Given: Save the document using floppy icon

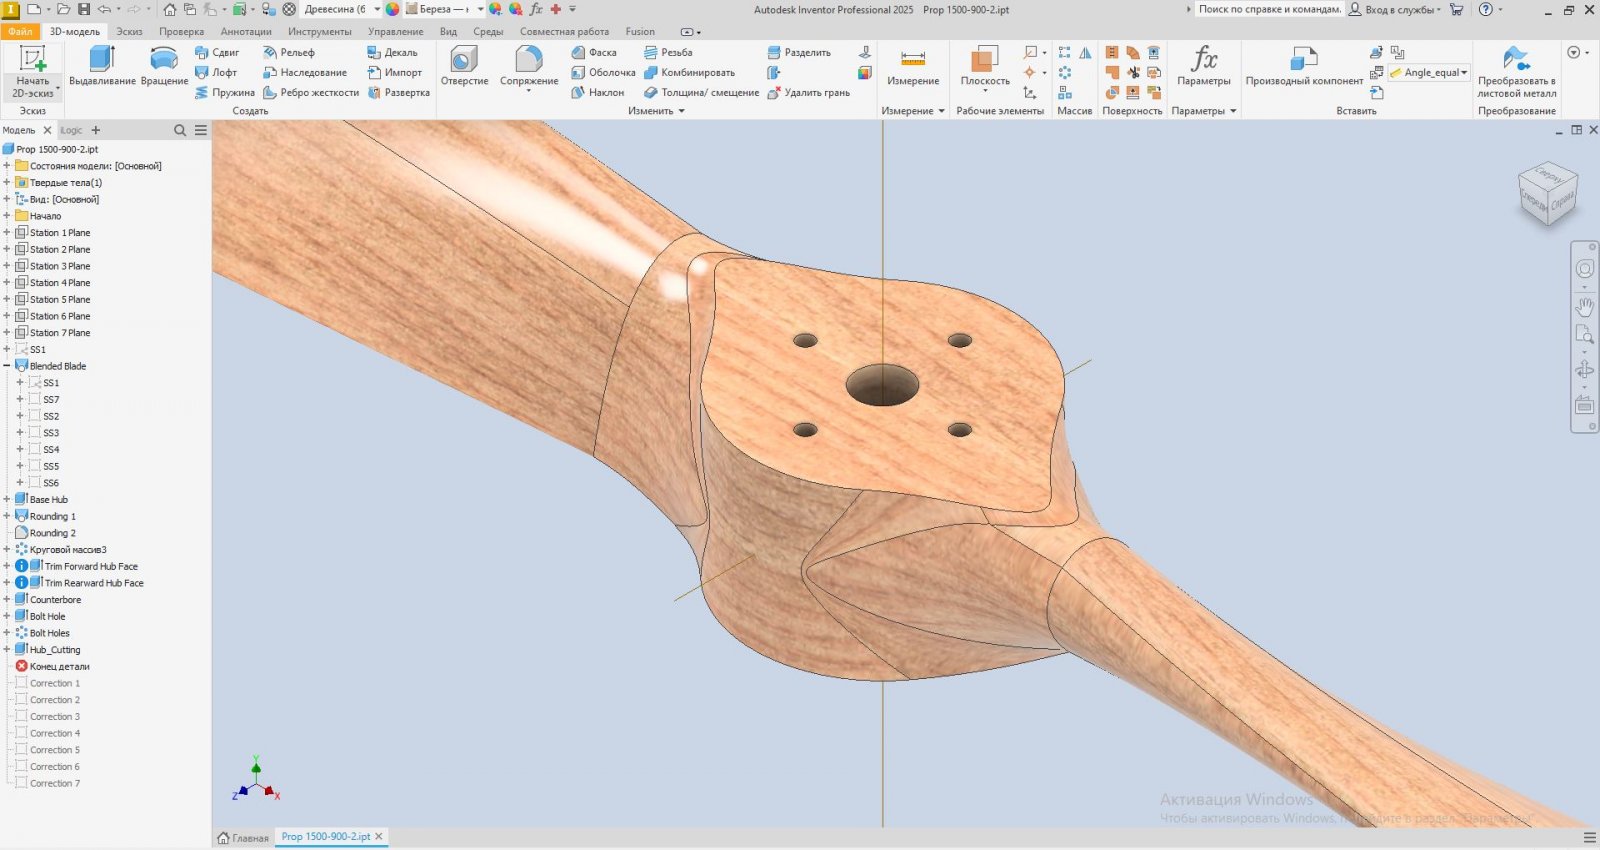Looking at the screenshot, I should tap(84, 9).
